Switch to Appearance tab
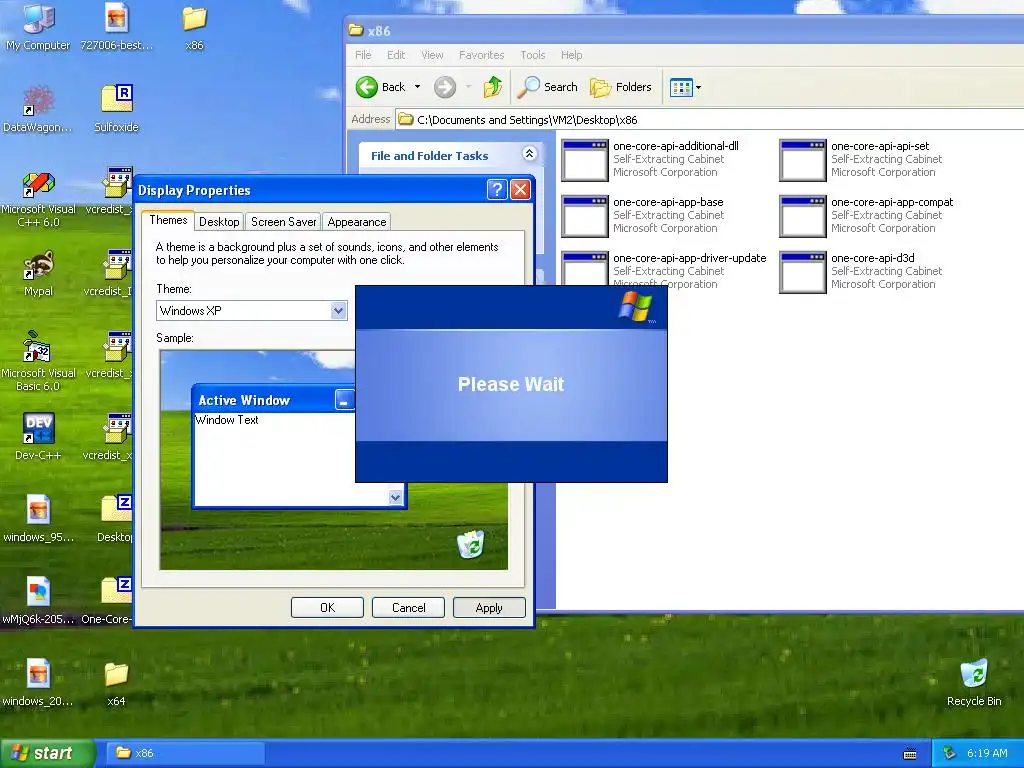 point(357,222)
